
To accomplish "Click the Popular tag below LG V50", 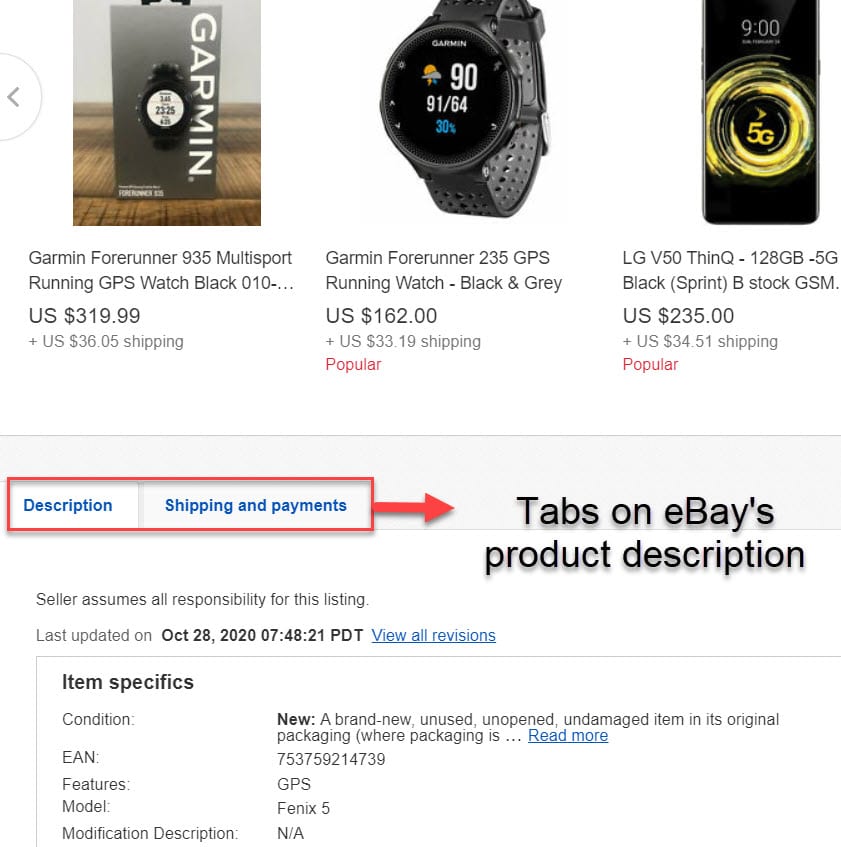I will (x=650, y=364).
